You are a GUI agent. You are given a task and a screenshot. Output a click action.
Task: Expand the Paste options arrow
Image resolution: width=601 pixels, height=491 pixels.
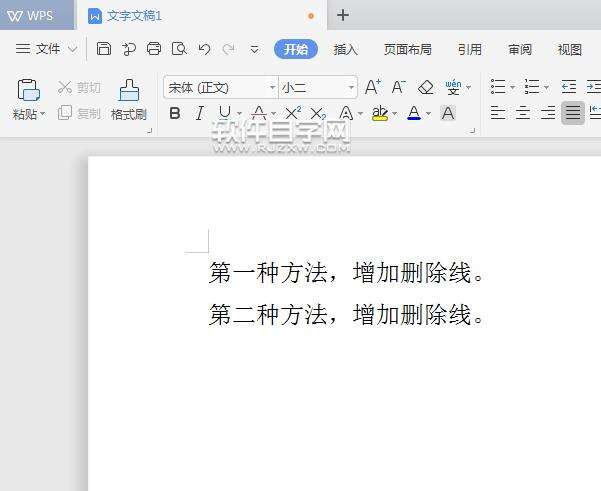[x=43, y=114]
